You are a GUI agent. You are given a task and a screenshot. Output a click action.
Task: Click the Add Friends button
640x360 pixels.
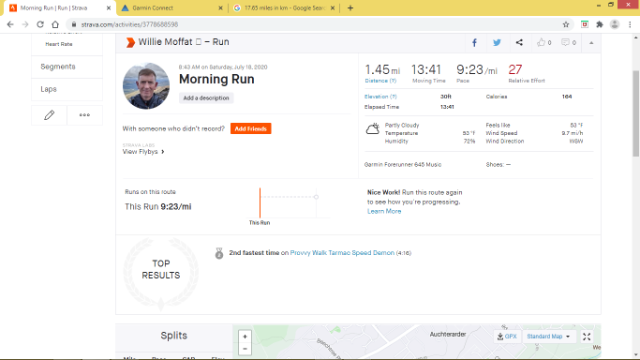tap(251, 129)
